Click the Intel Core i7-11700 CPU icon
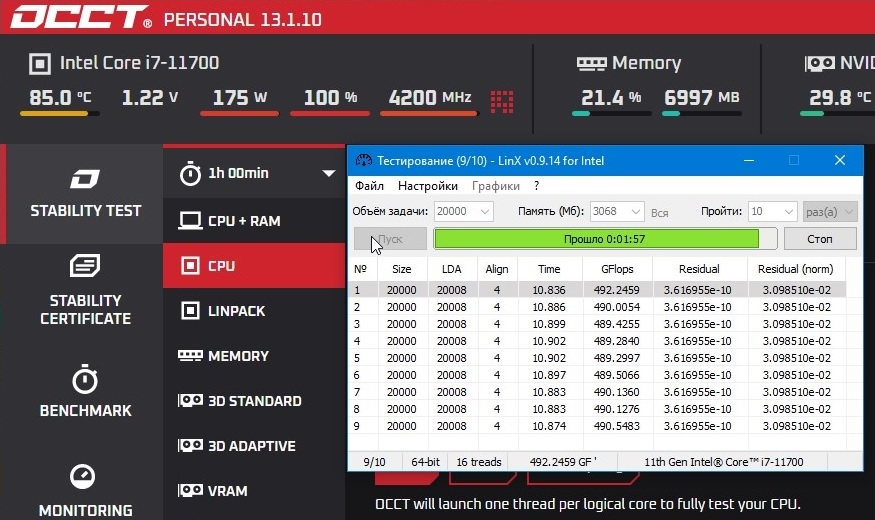Image resolution: width=875 pixels, height=520 pixels. [40, 64]
